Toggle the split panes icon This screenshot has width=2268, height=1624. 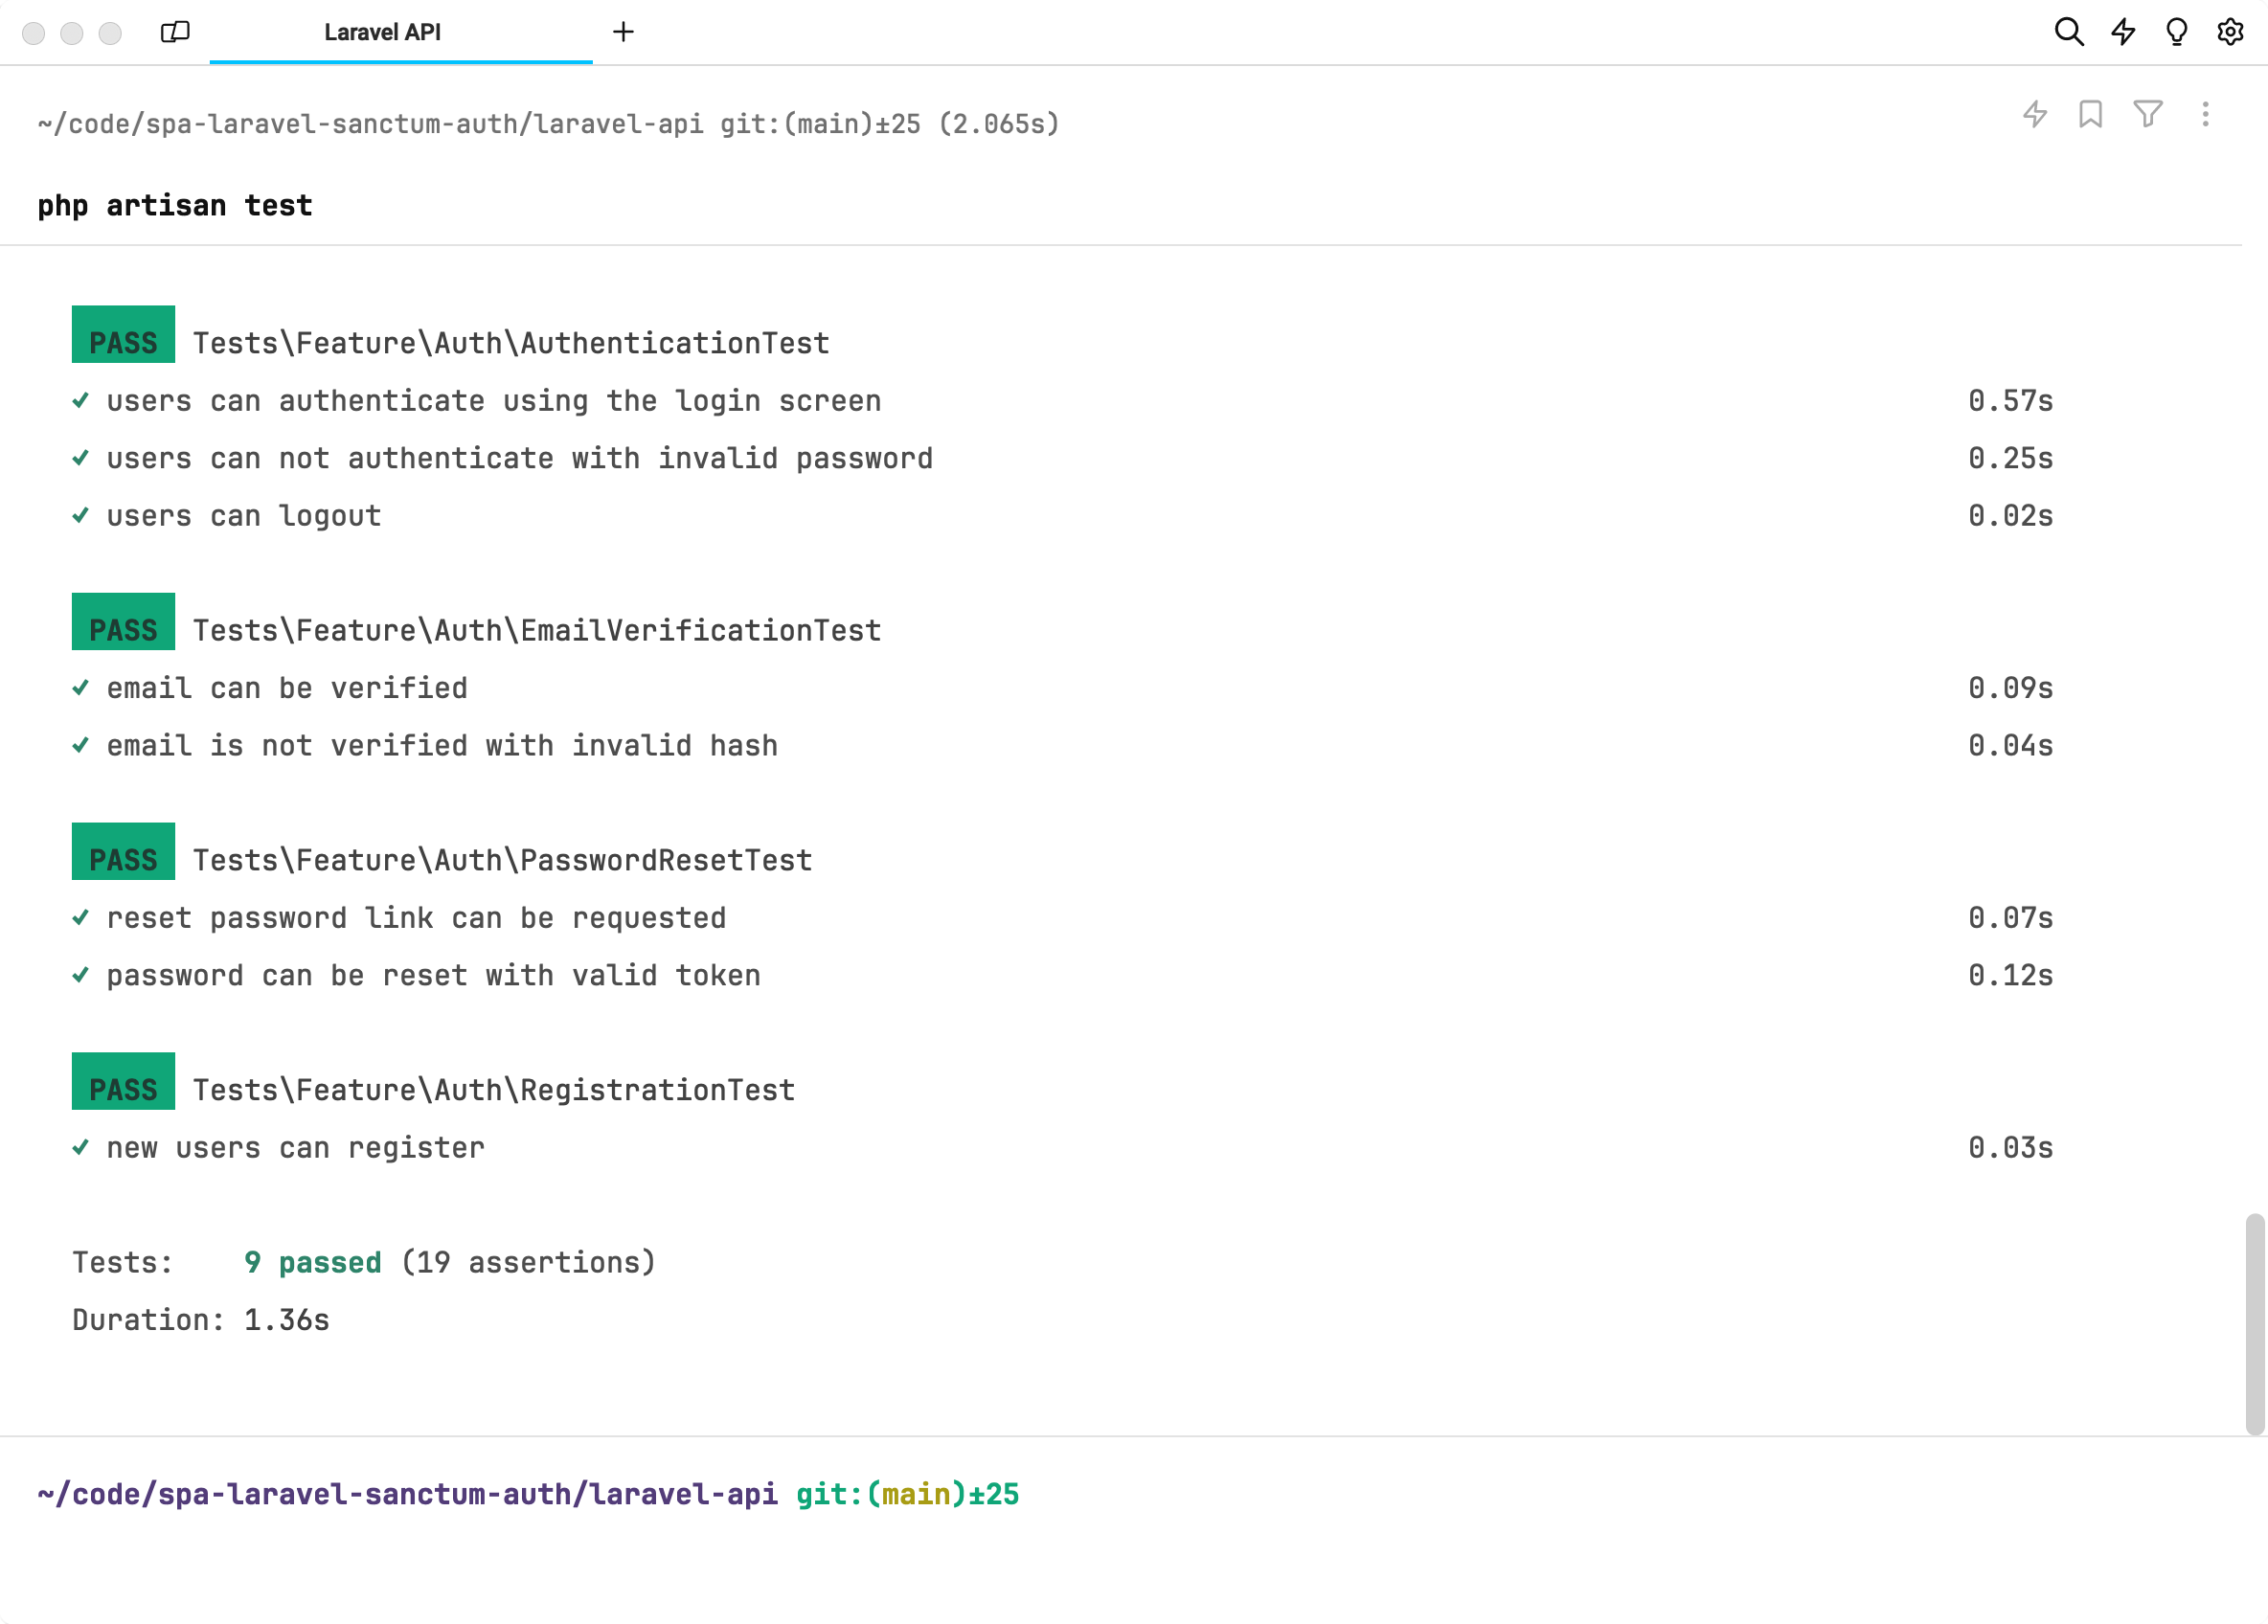point(175,32)
